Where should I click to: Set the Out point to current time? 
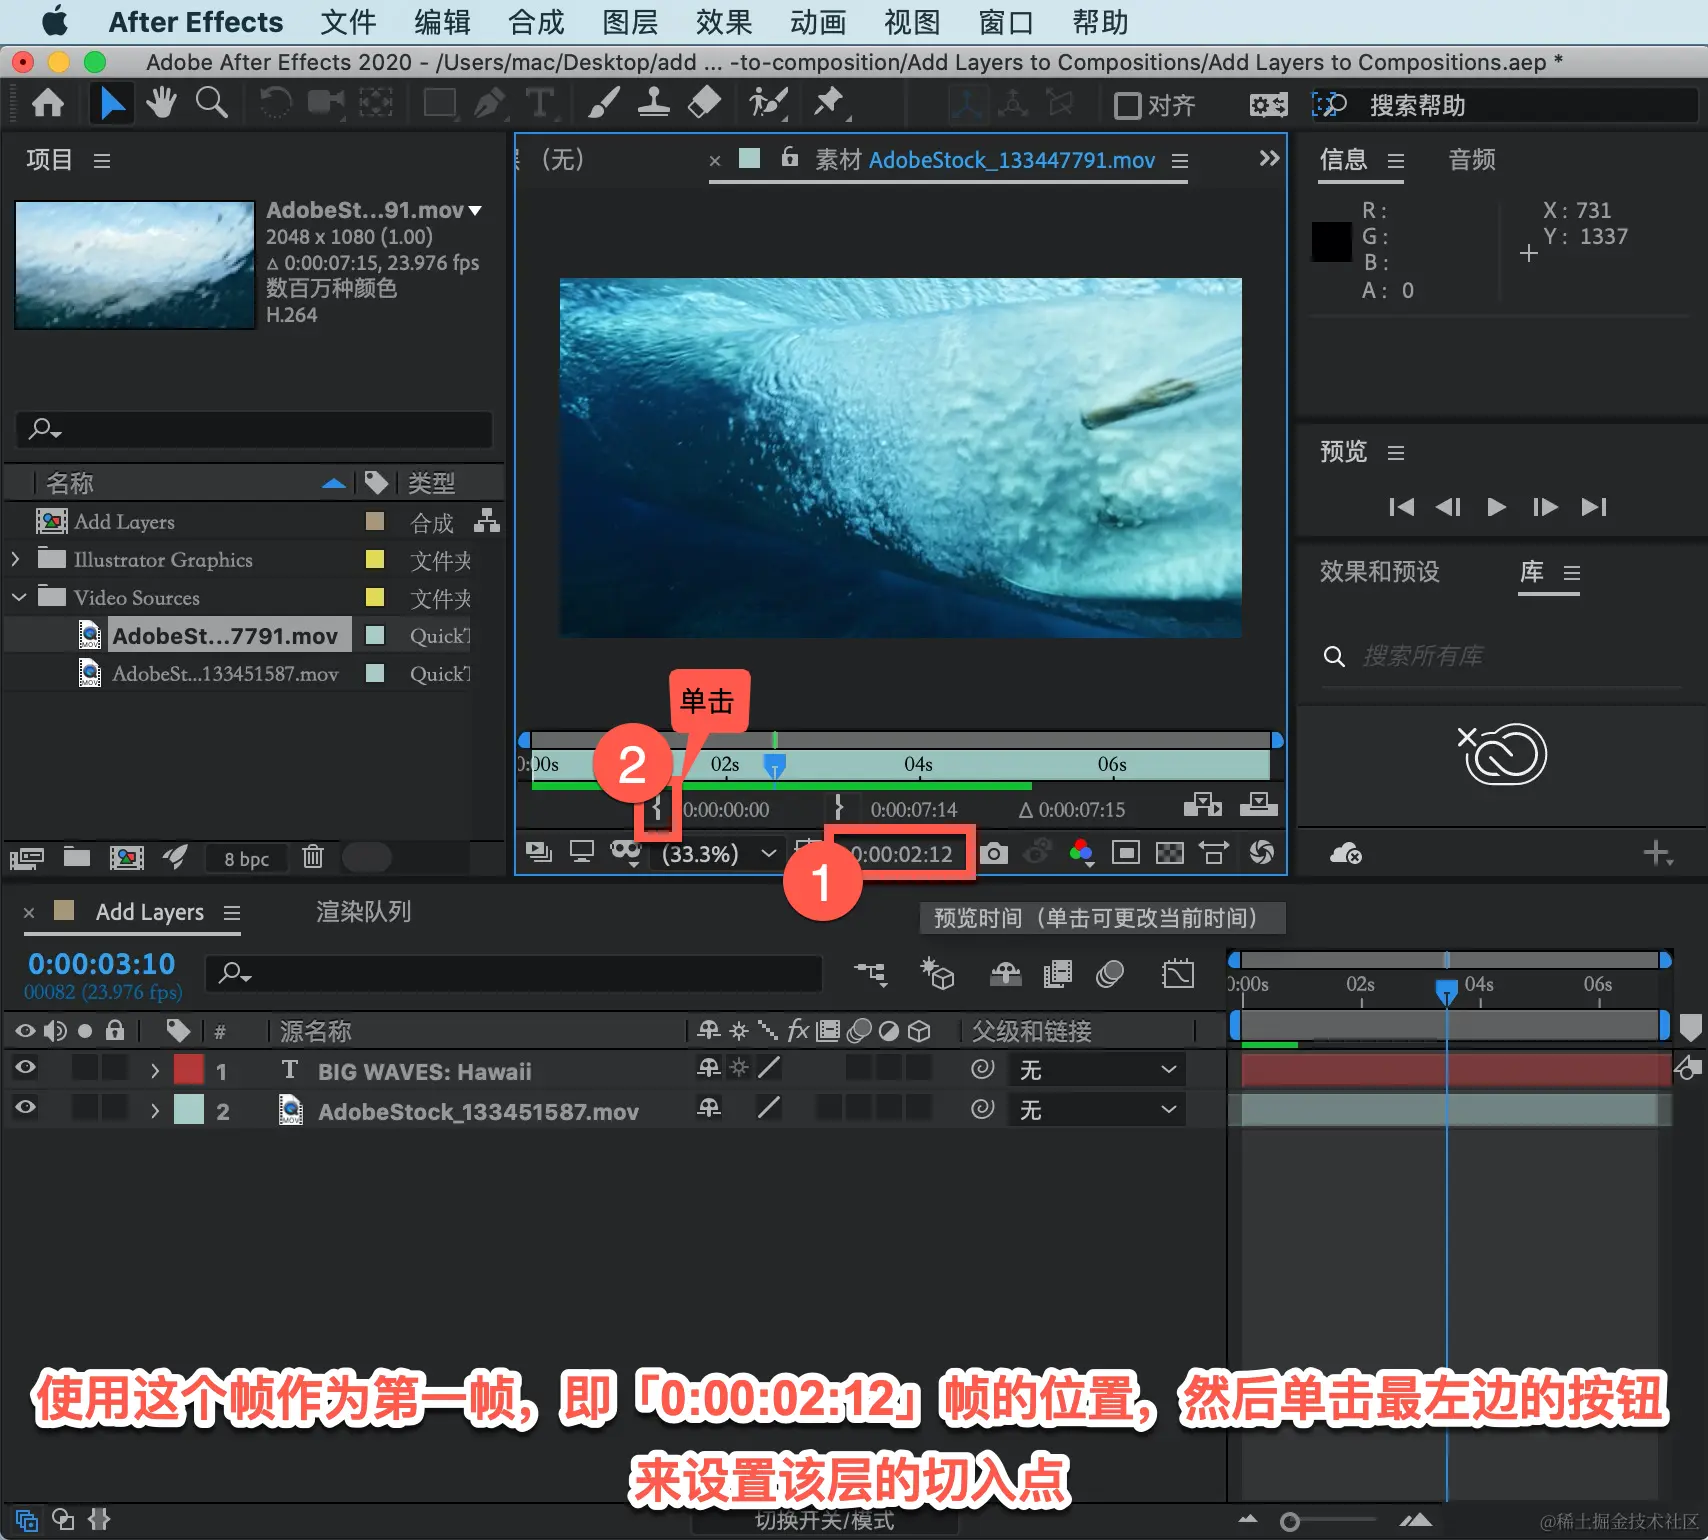pos(839,807)
